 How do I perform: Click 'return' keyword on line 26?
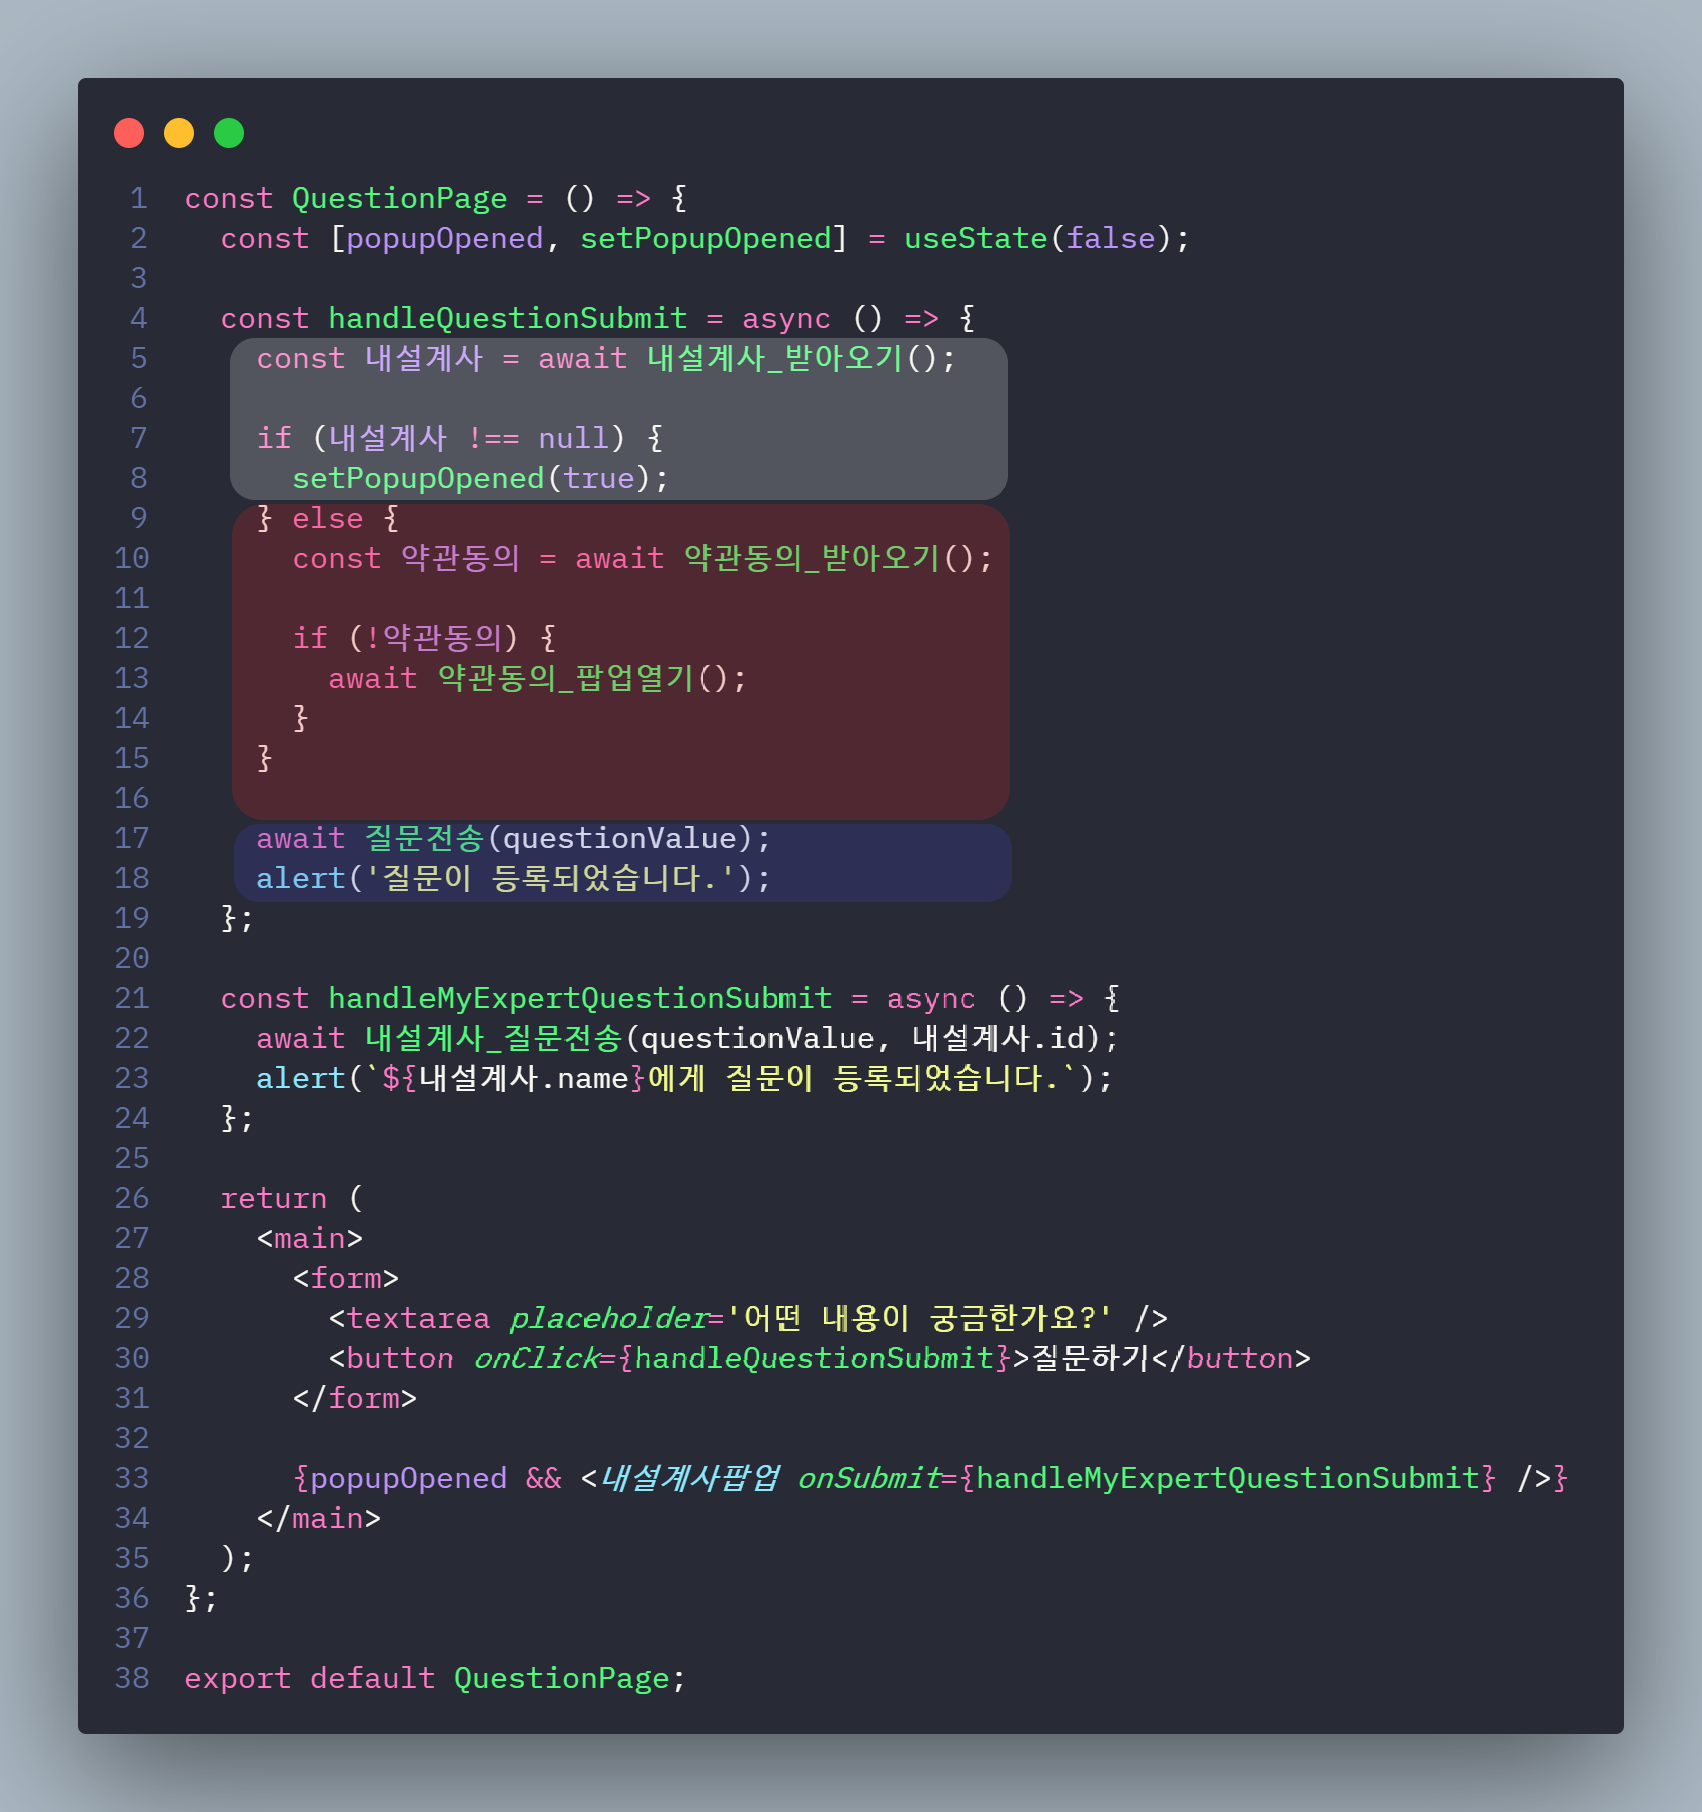[273, 1199]
